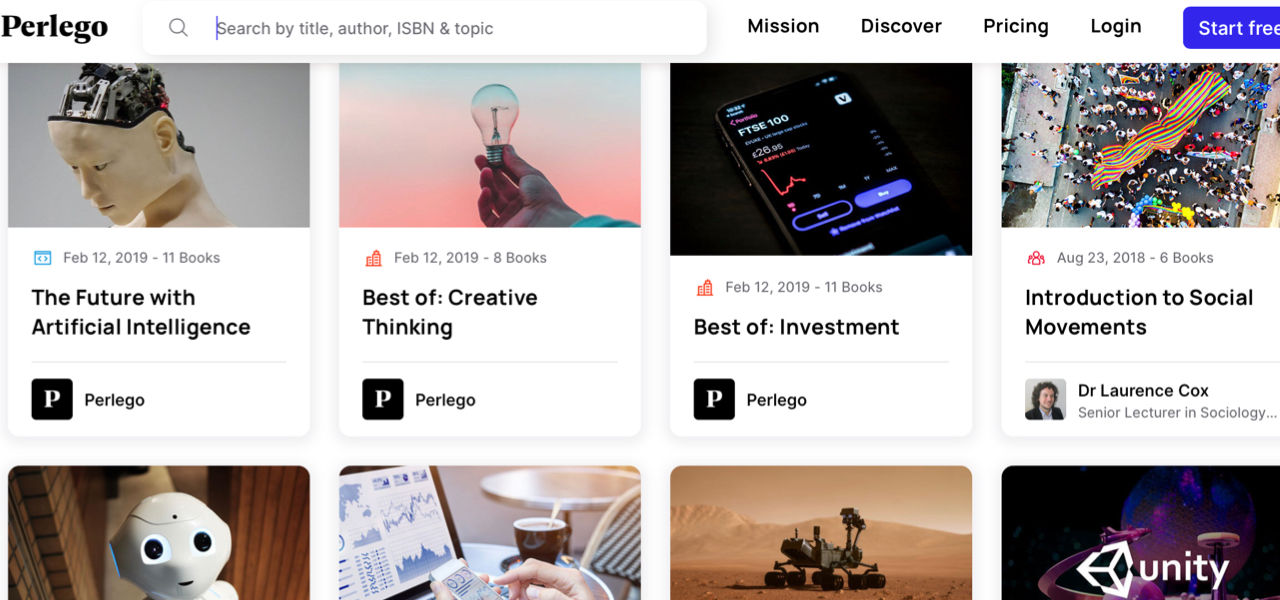Click the blue category icon beside Feb 12, 2019 - 11 Books
Screen dimensions: 1280x600
tap(42, 258)
